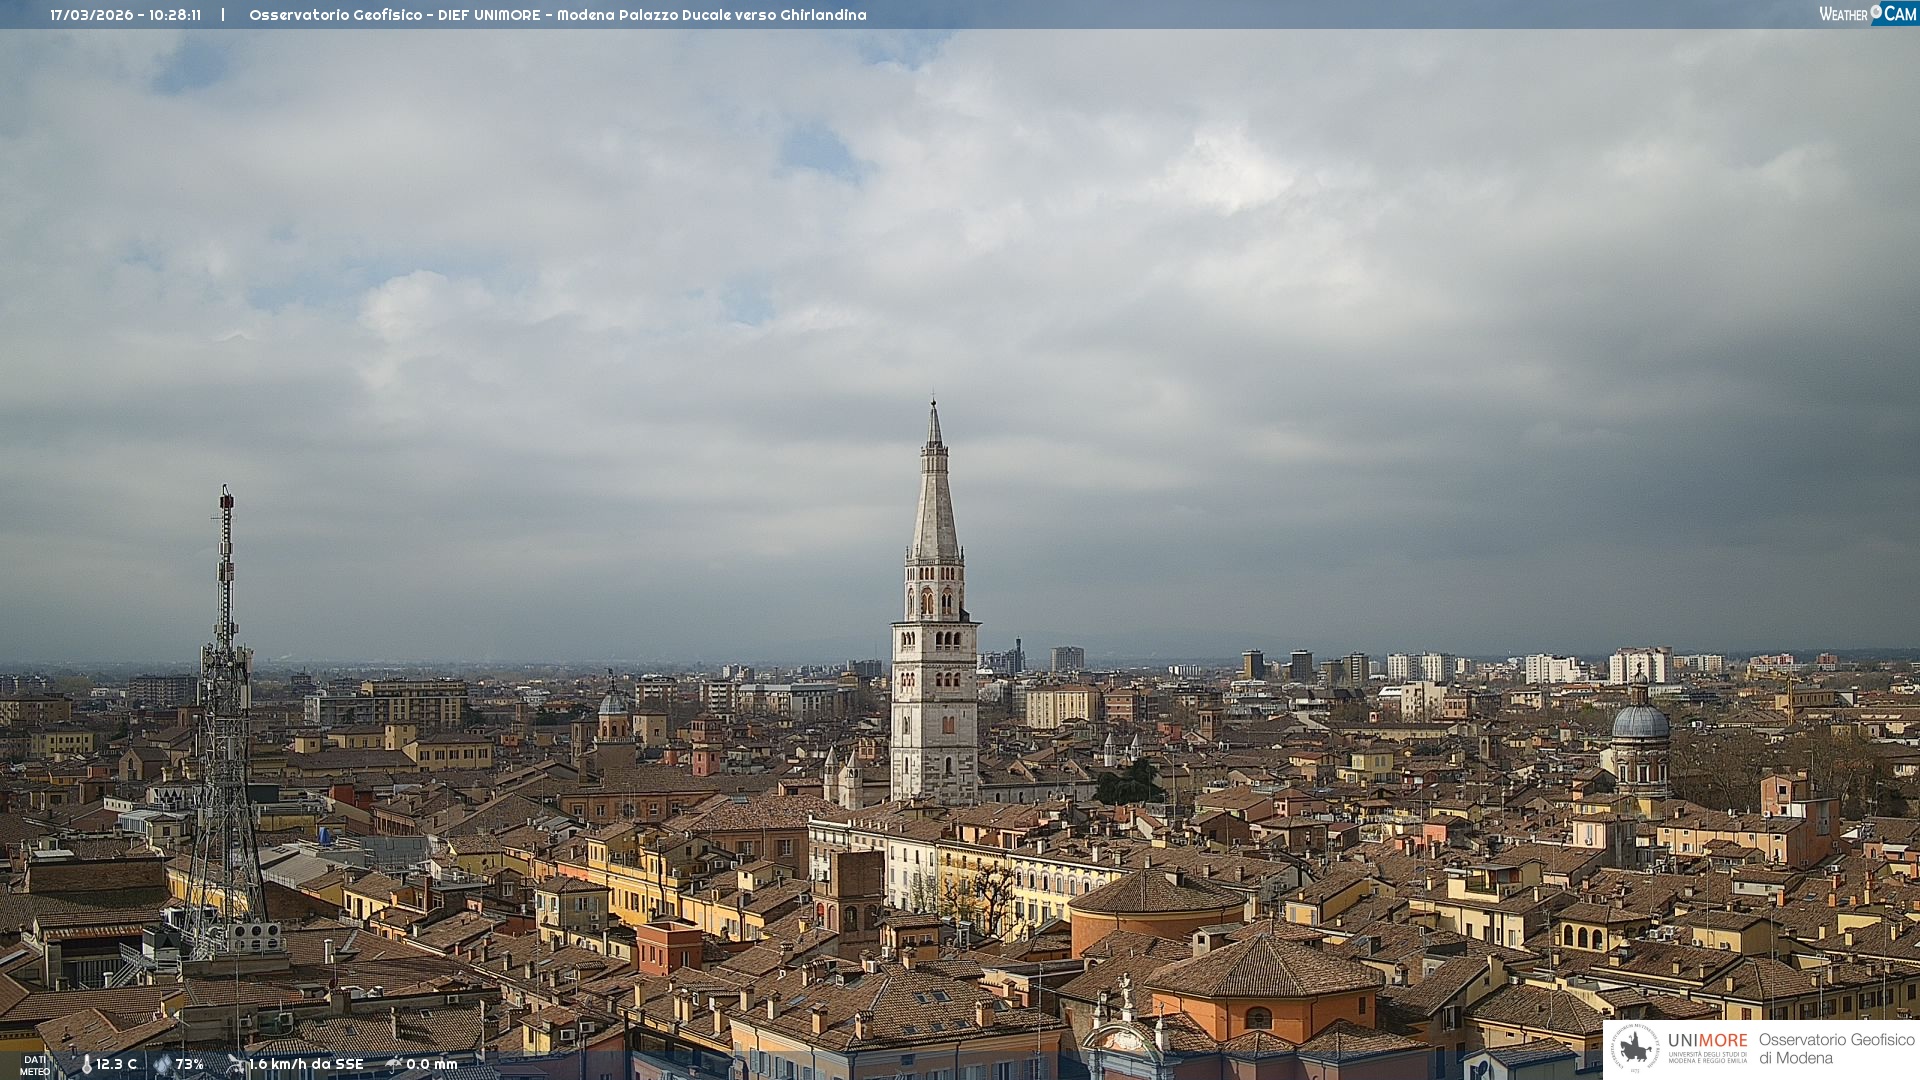Click the WeatherCam logo

tap(1866, 14)
